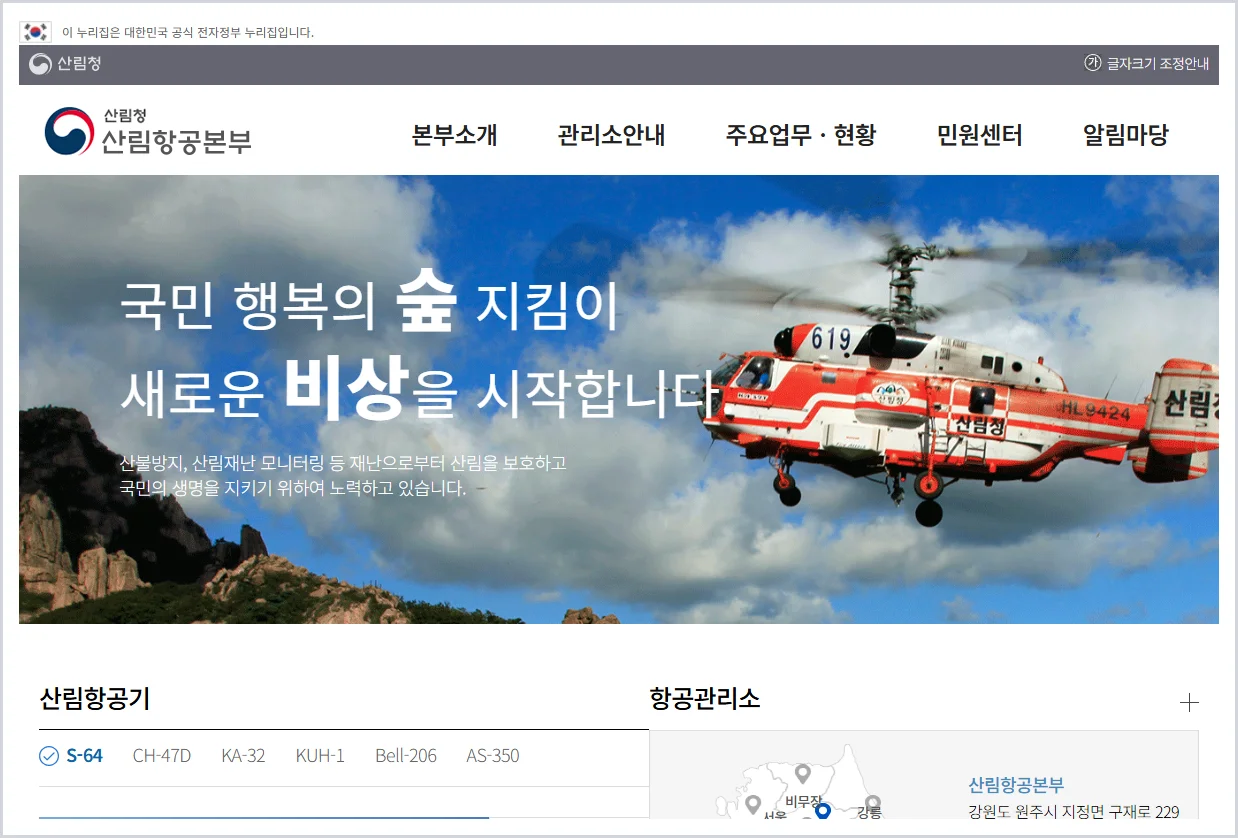Viewport: 1238px width, 838px height.
Task: Select the KA-32 aircraft tab
Action: click(x=243, y=756)
